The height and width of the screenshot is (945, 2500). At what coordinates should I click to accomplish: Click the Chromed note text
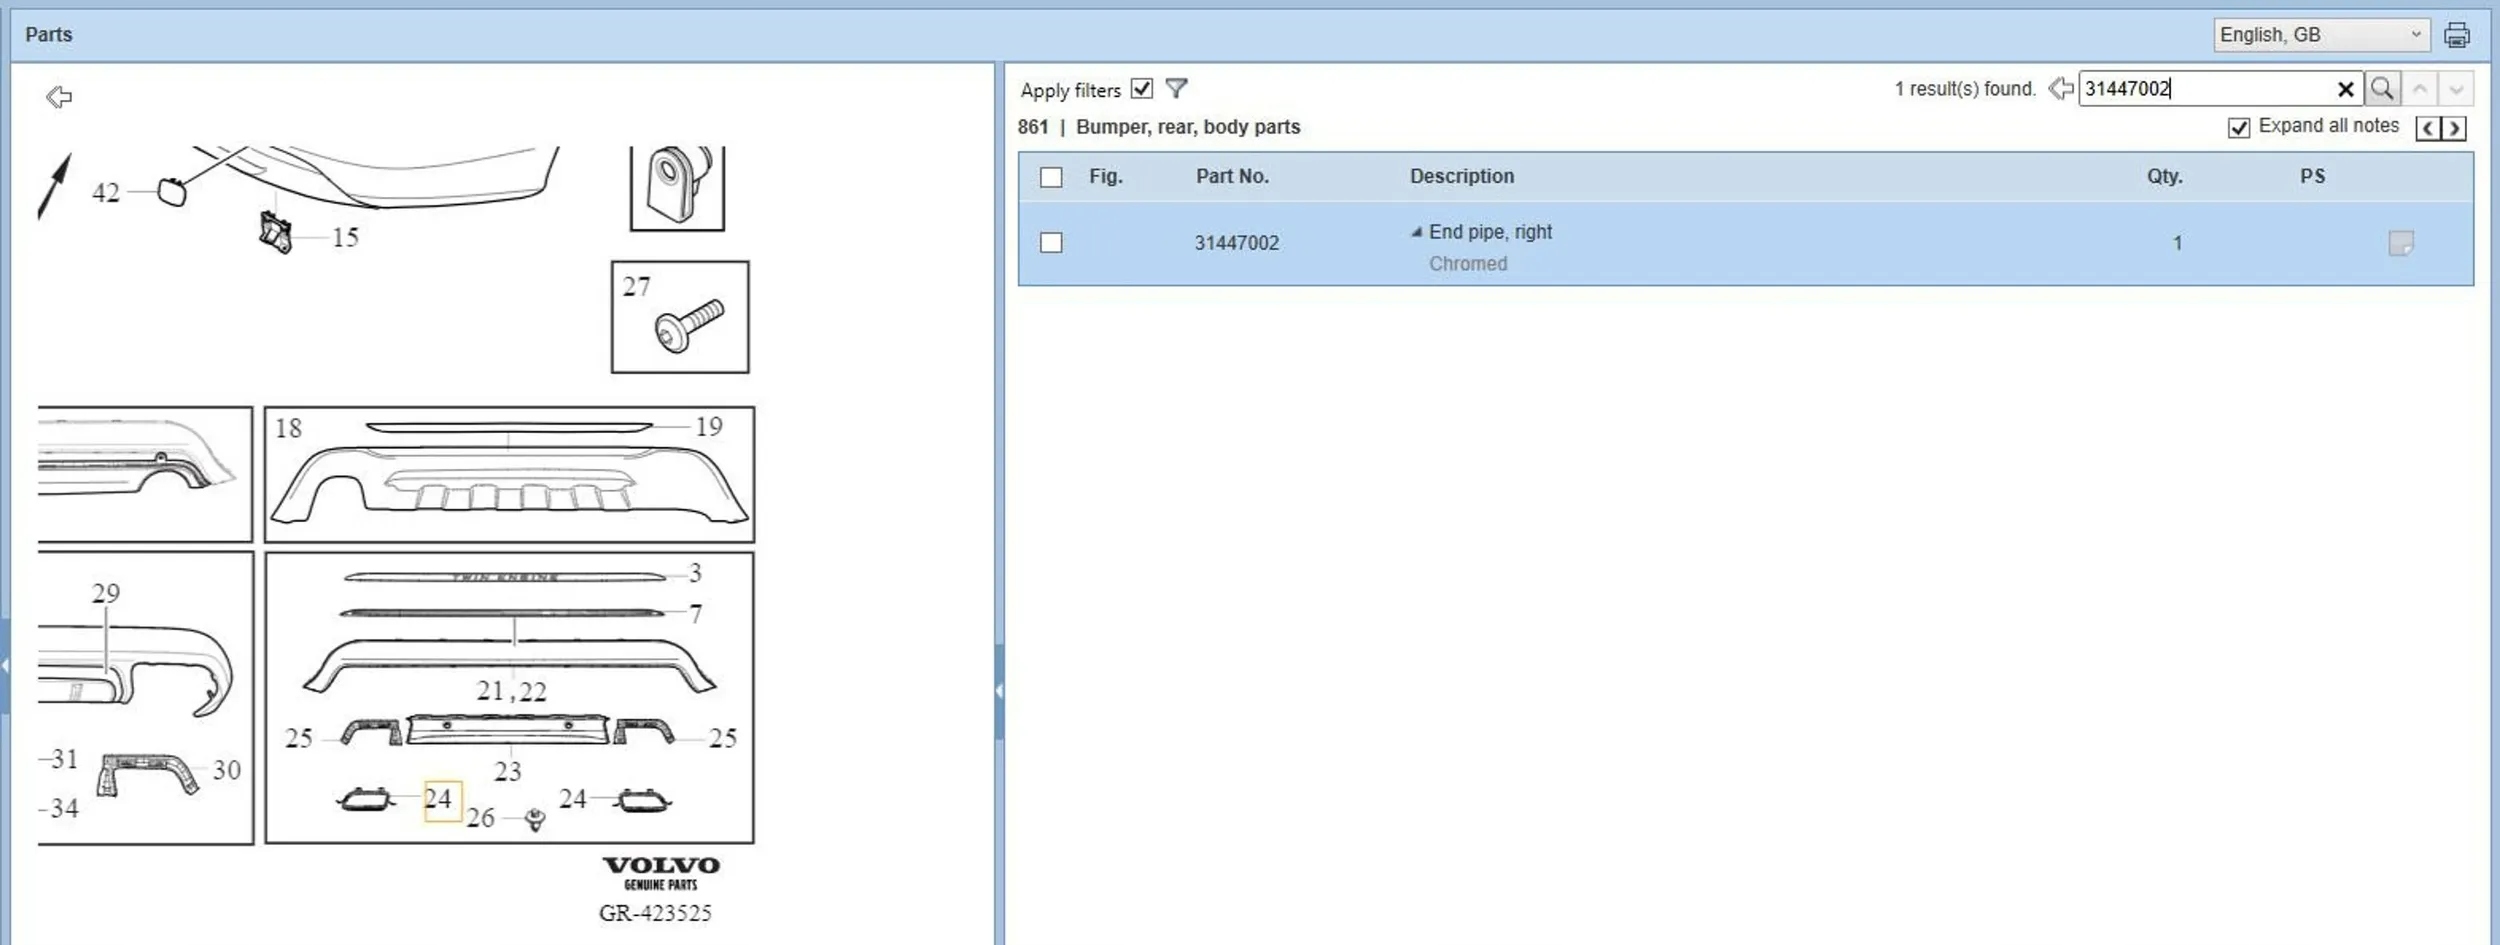coord(1468,264)
